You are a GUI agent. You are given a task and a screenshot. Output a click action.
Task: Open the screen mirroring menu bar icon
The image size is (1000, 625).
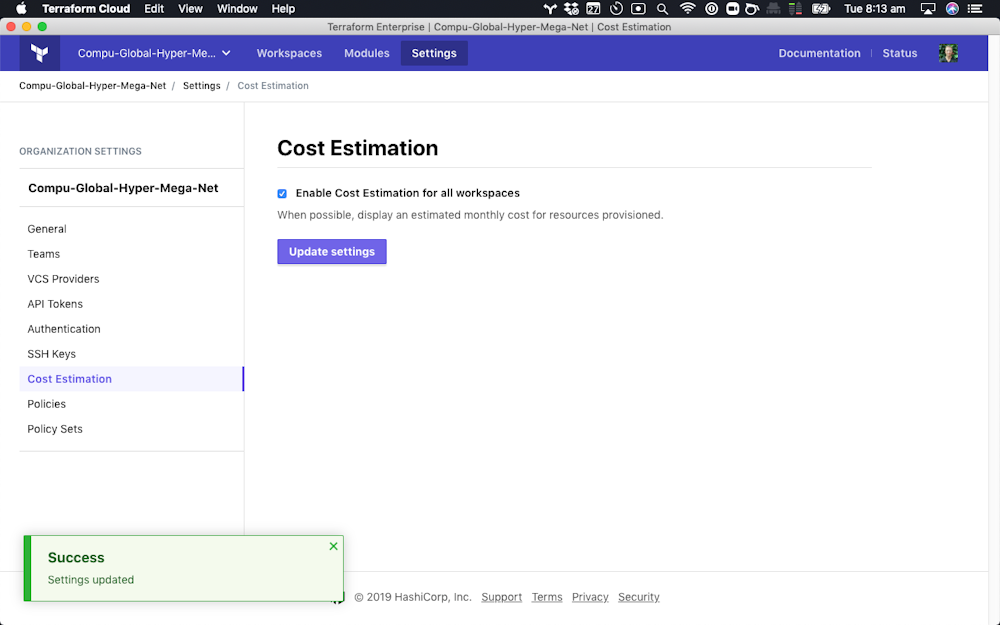click(930, 8)
